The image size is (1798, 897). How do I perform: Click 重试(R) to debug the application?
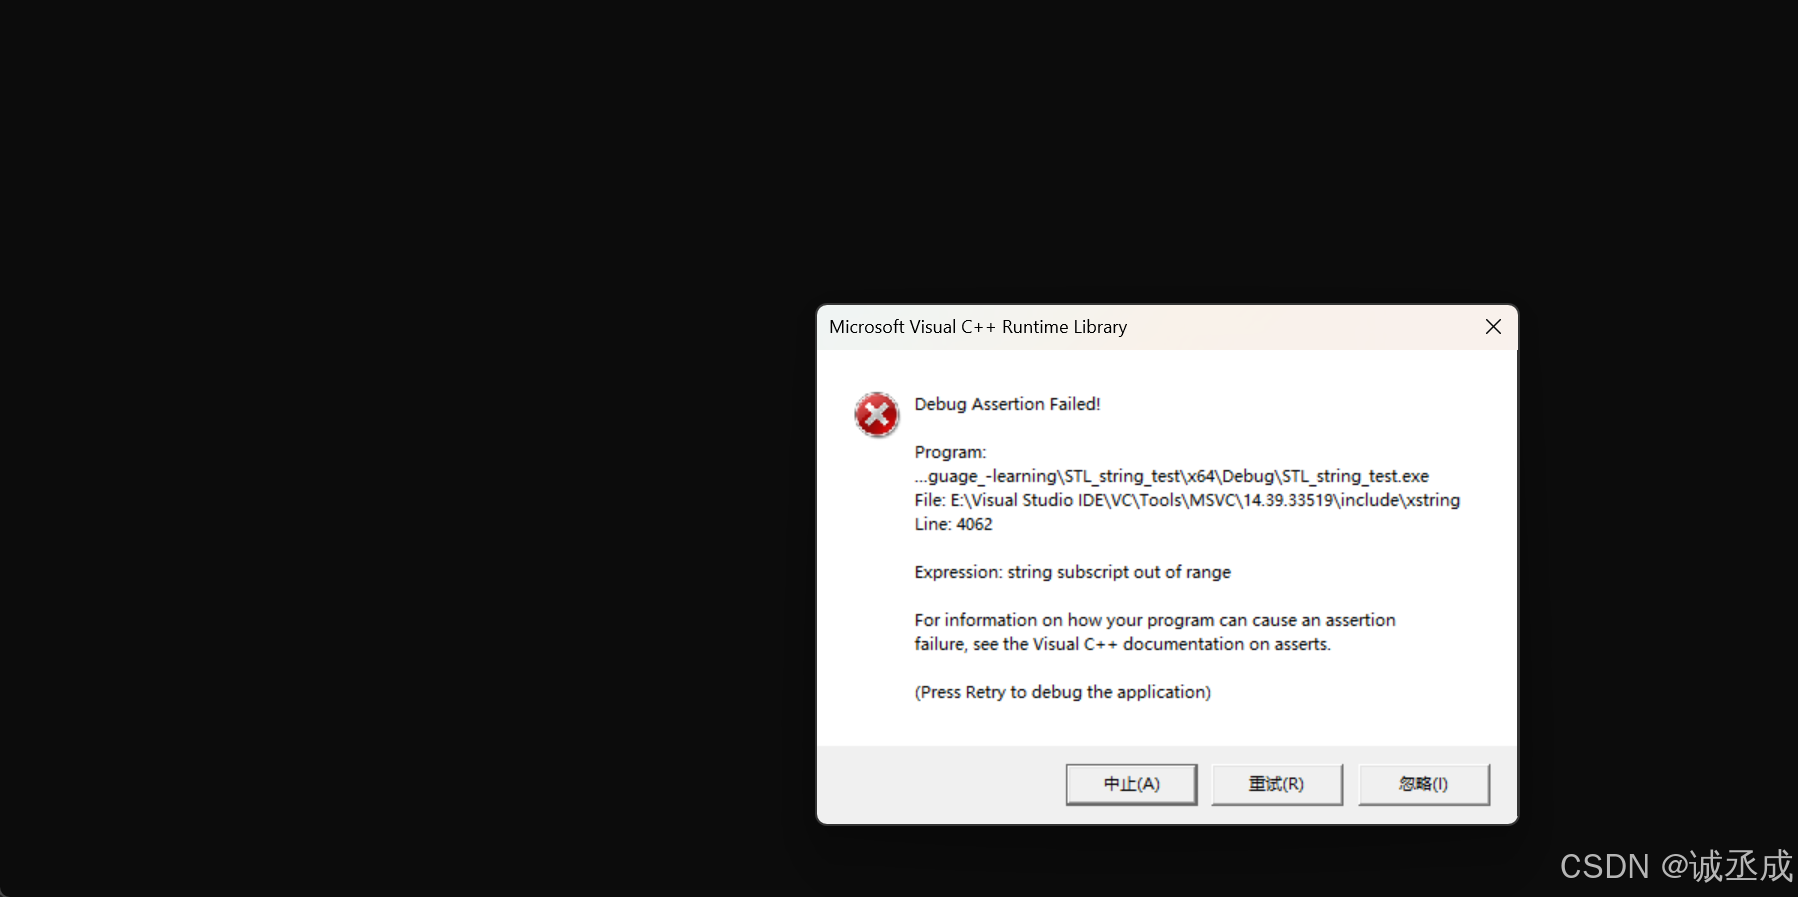1277,784
